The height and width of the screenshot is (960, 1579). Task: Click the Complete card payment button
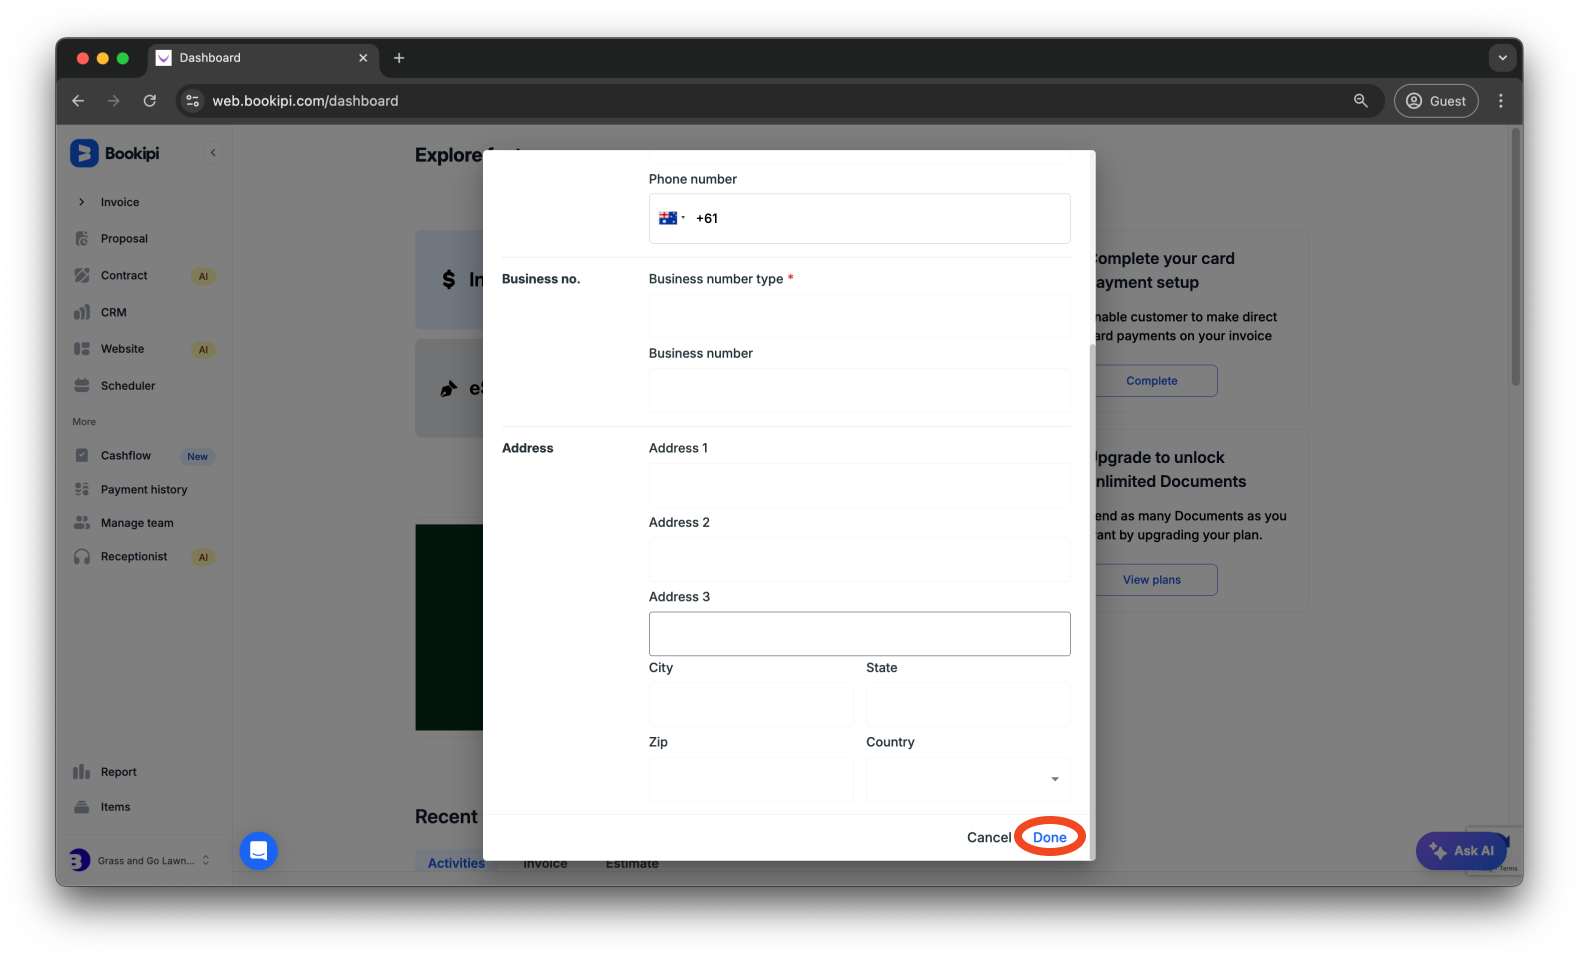(1152, 381)
